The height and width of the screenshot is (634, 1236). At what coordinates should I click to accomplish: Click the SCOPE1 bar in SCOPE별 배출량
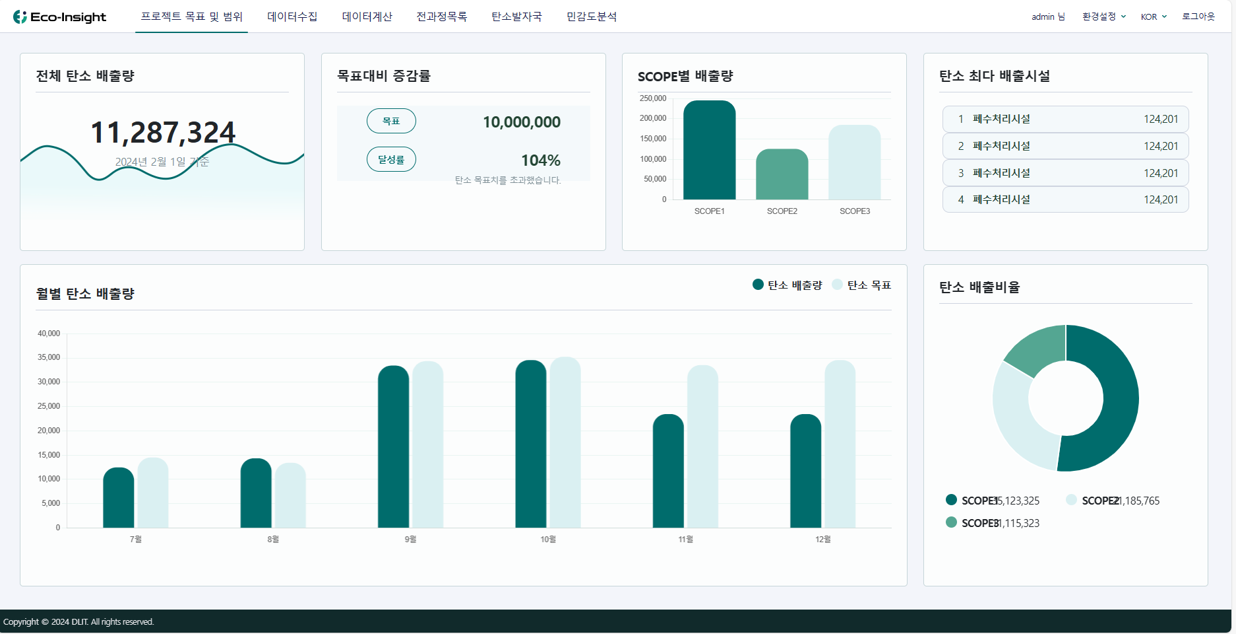click(x=709, y=150)
